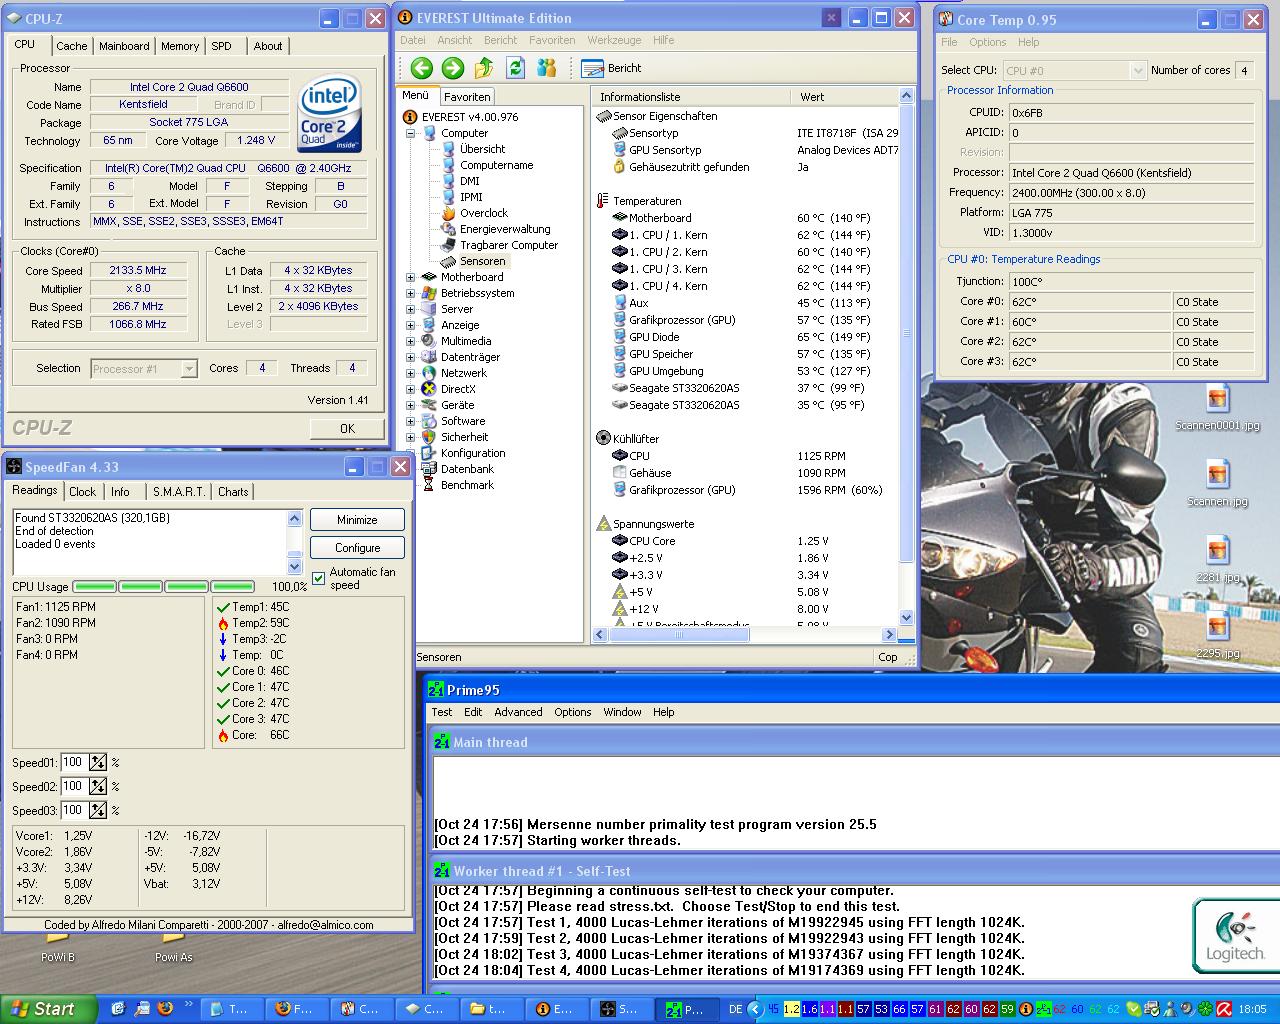Toggle the Automatic fan speed checkbox
The image size is (1280, 1024).
point(319,578)
